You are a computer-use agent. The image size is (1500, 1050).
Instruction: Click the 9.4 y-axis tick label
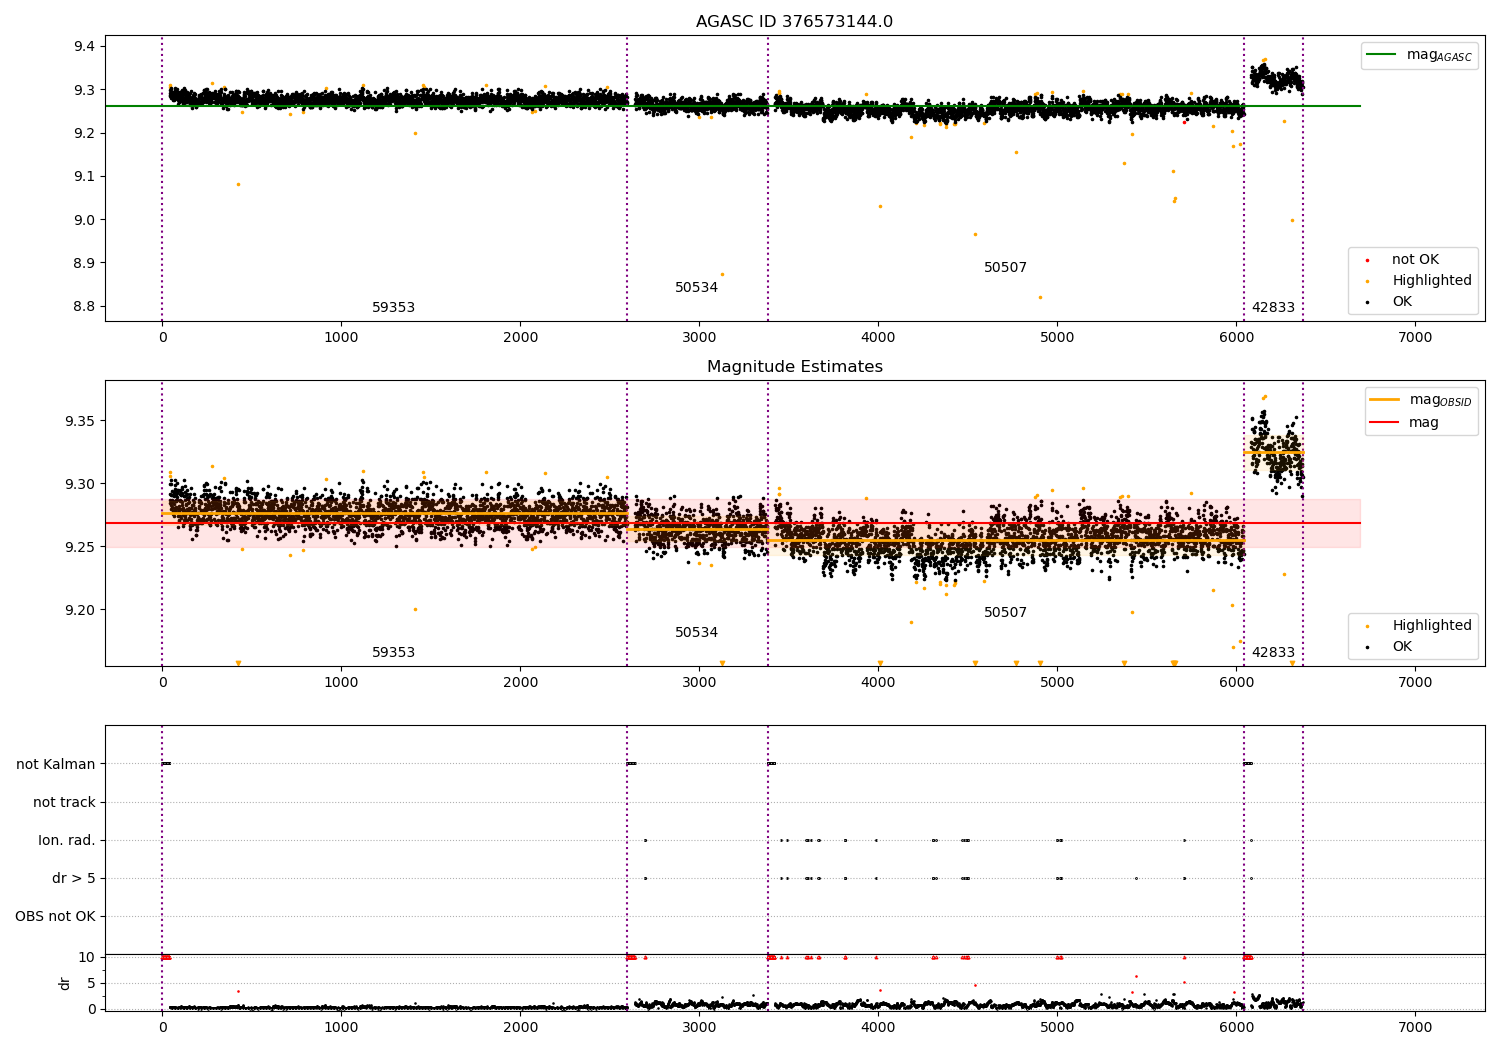pyautogui.click(x=84, y=47)
